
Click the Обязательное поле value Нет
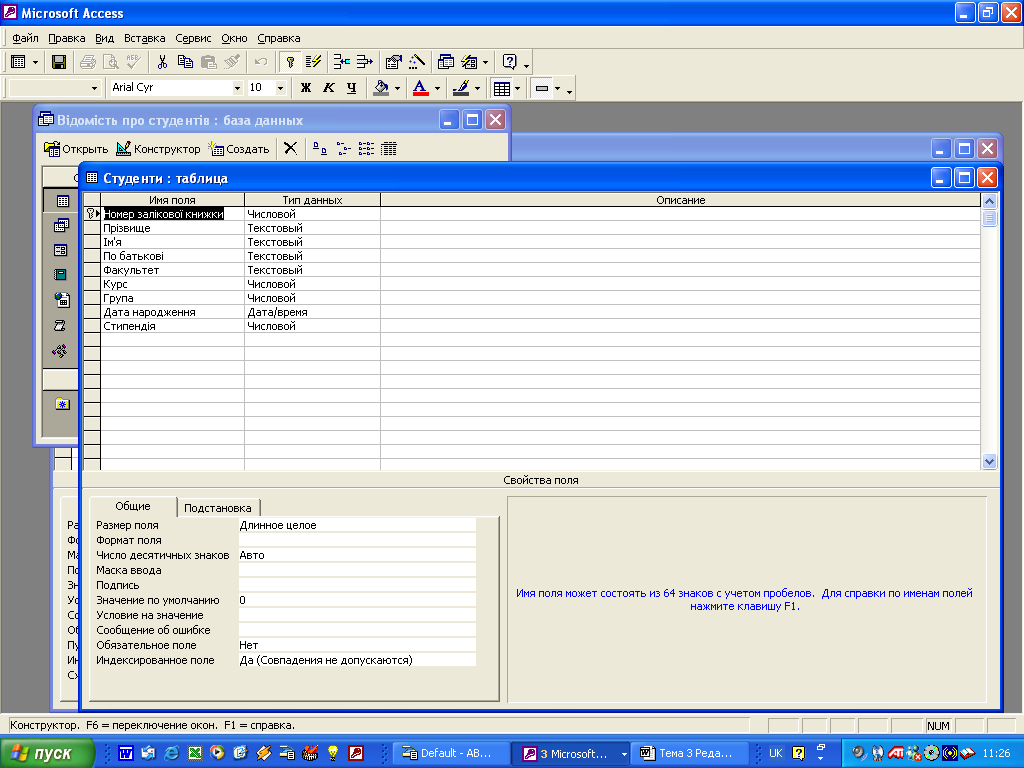click(357, 645)
